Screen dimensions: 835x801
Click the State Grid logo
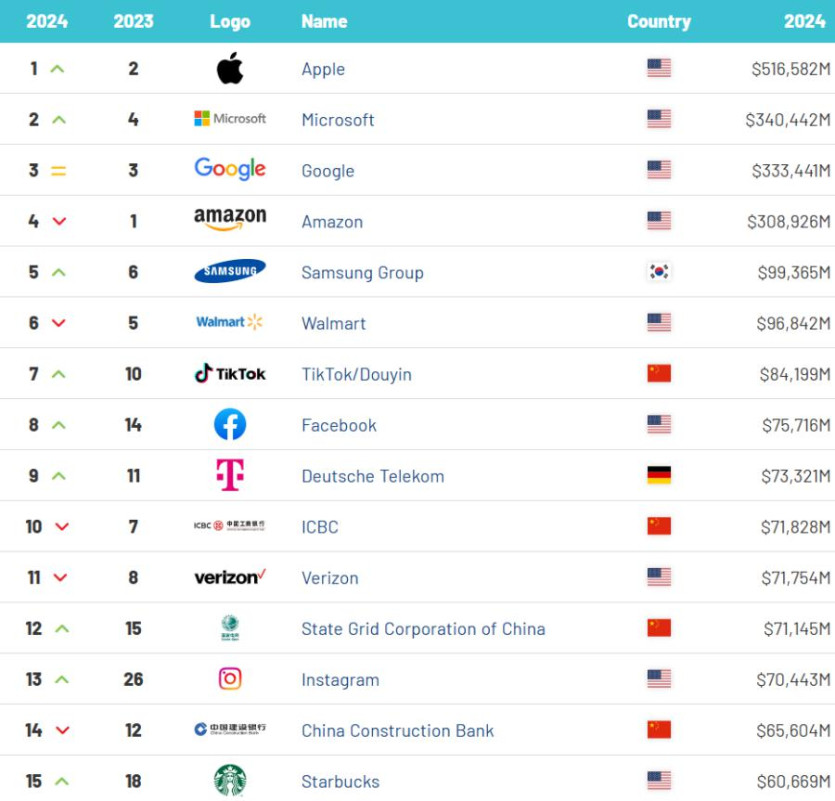click(x=230, y=628)
